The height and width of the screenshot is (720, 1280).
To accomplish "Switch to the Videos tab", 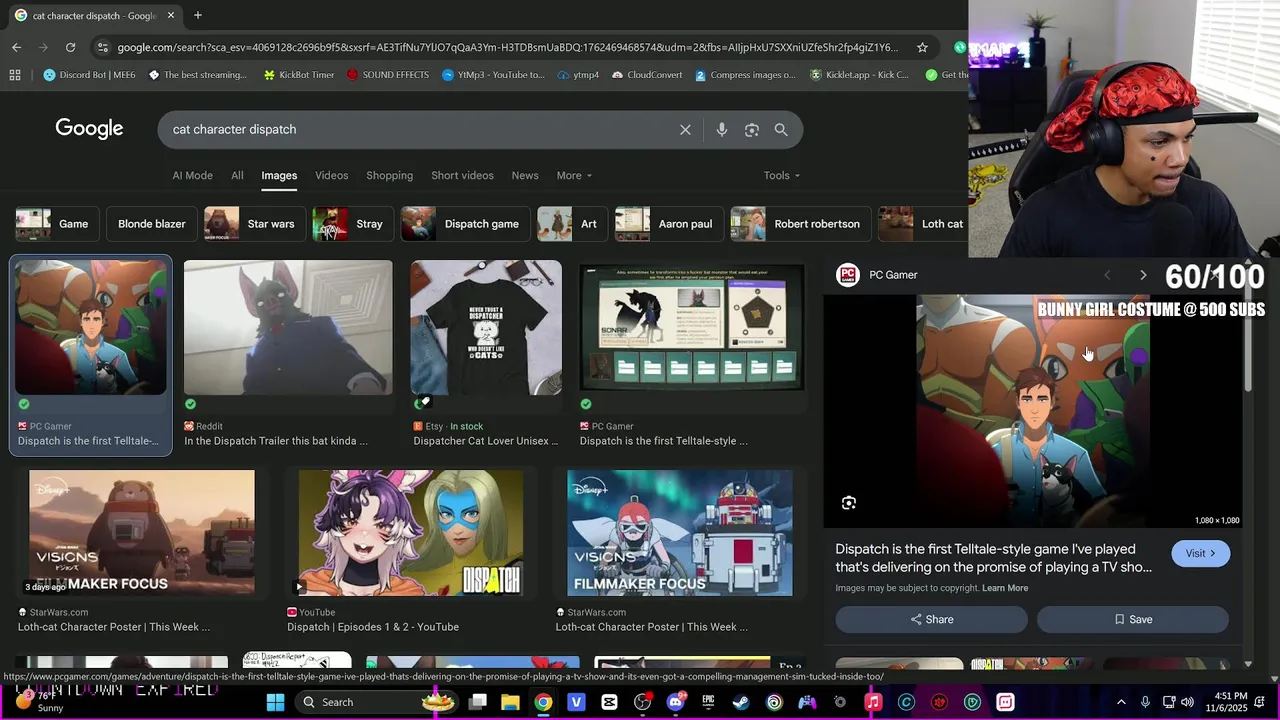I will 331,176.
